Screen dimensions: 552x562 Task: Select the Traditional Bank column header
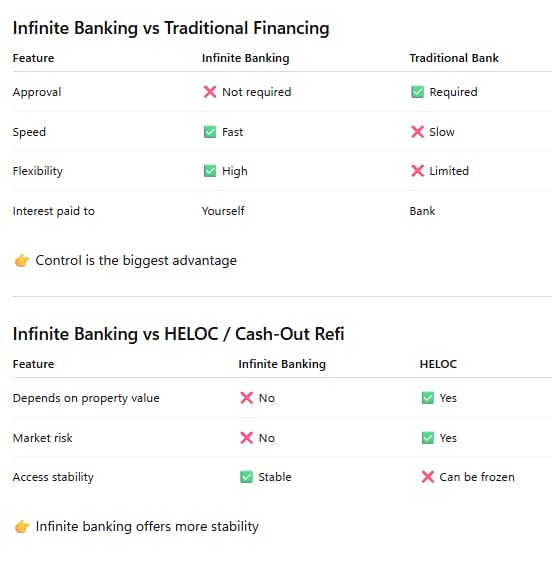pyautogui.click(x=454, y=58)
